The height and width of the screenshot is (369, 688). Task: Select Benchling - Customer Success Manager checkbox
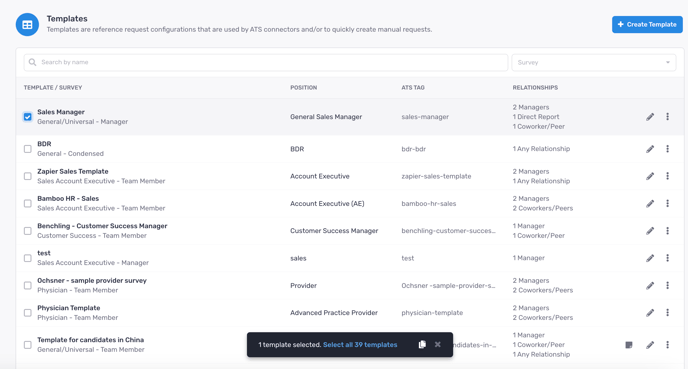click(x=28, y=231)
